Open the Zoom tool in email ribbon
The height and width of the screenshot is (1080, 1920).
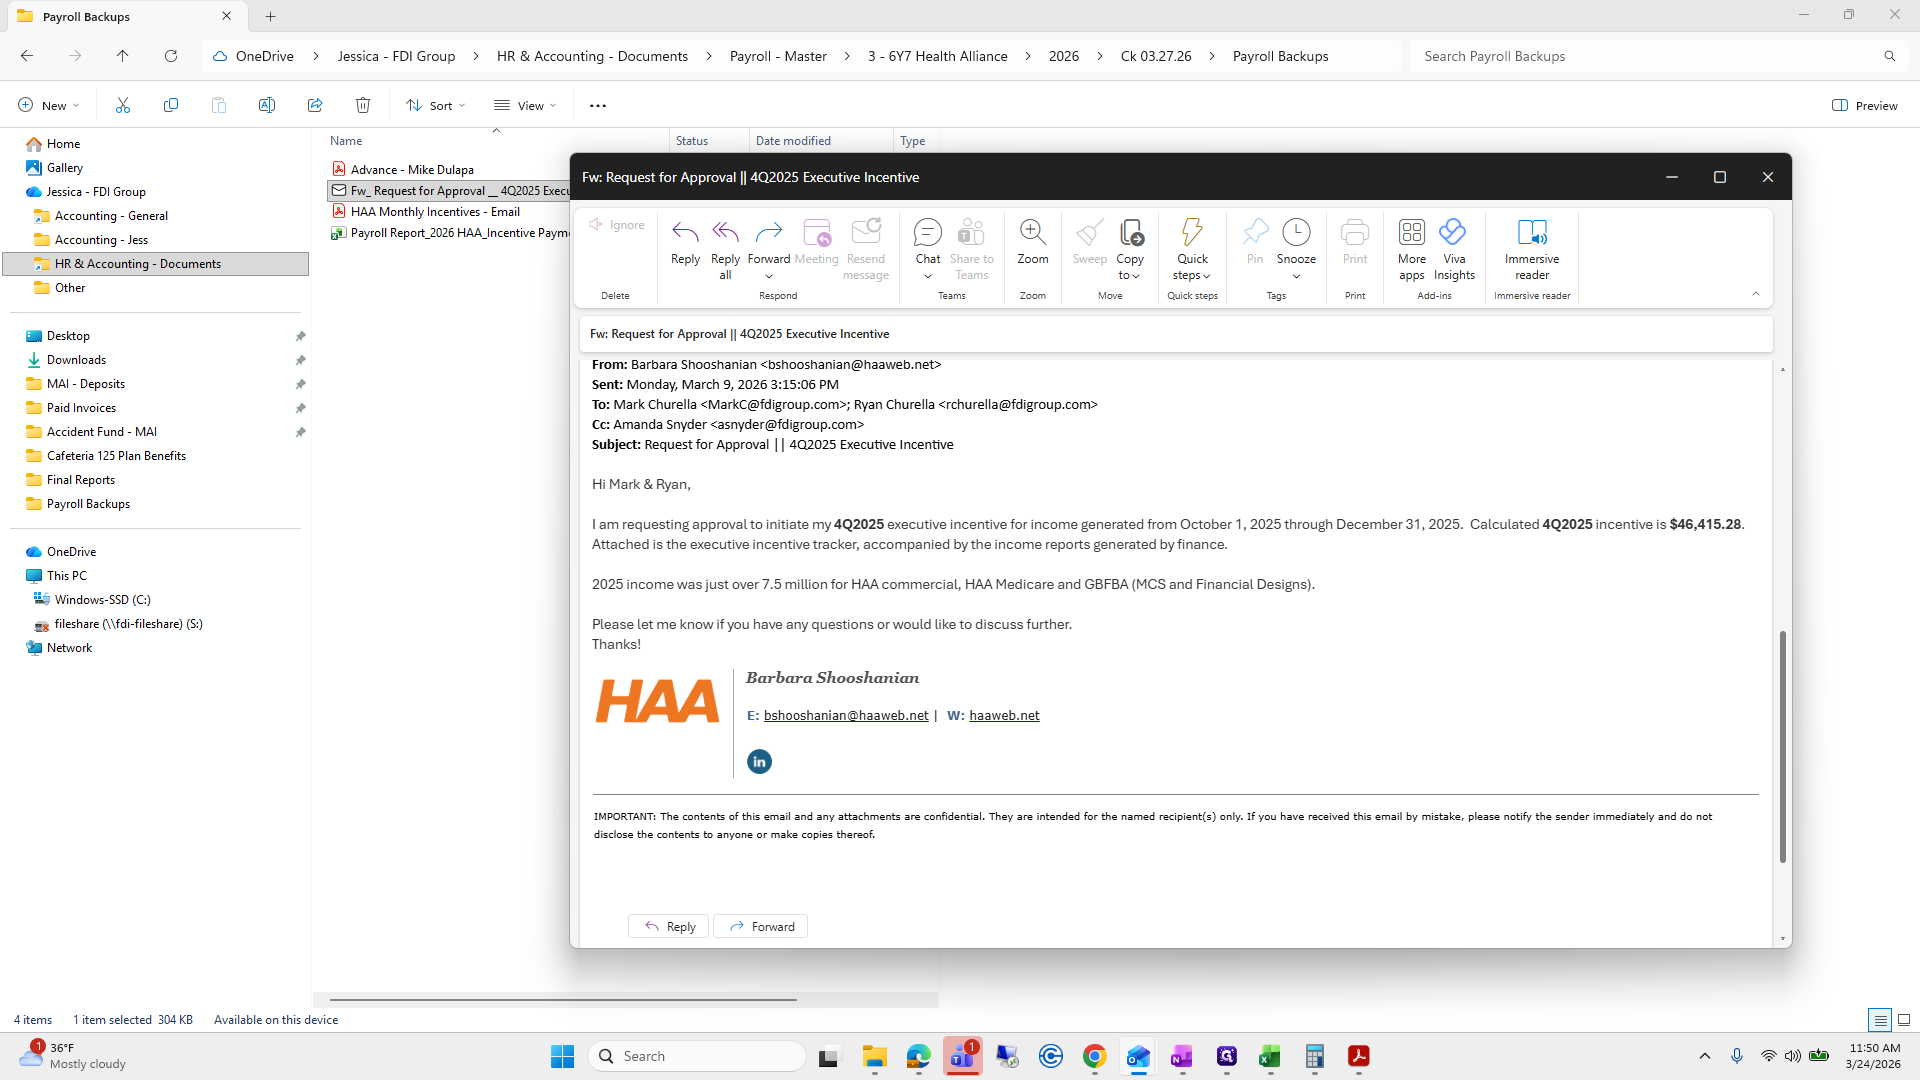(1032, 233)
